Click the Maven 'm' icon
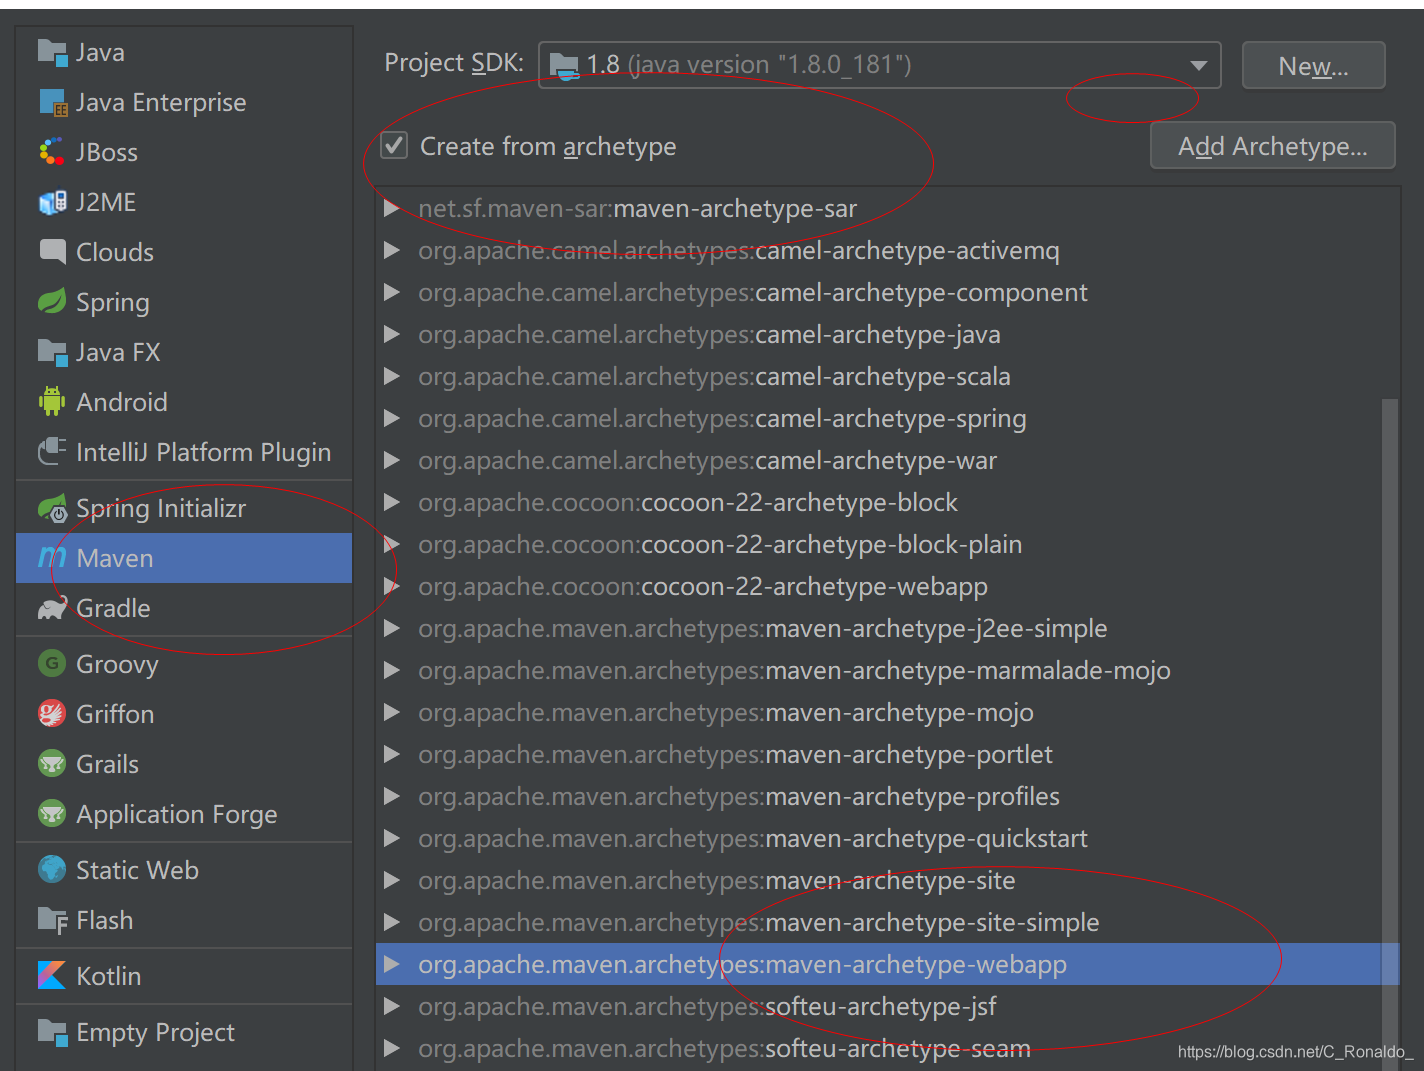The width and height of the screenshot is (1424, 1071). click(52, 557)
